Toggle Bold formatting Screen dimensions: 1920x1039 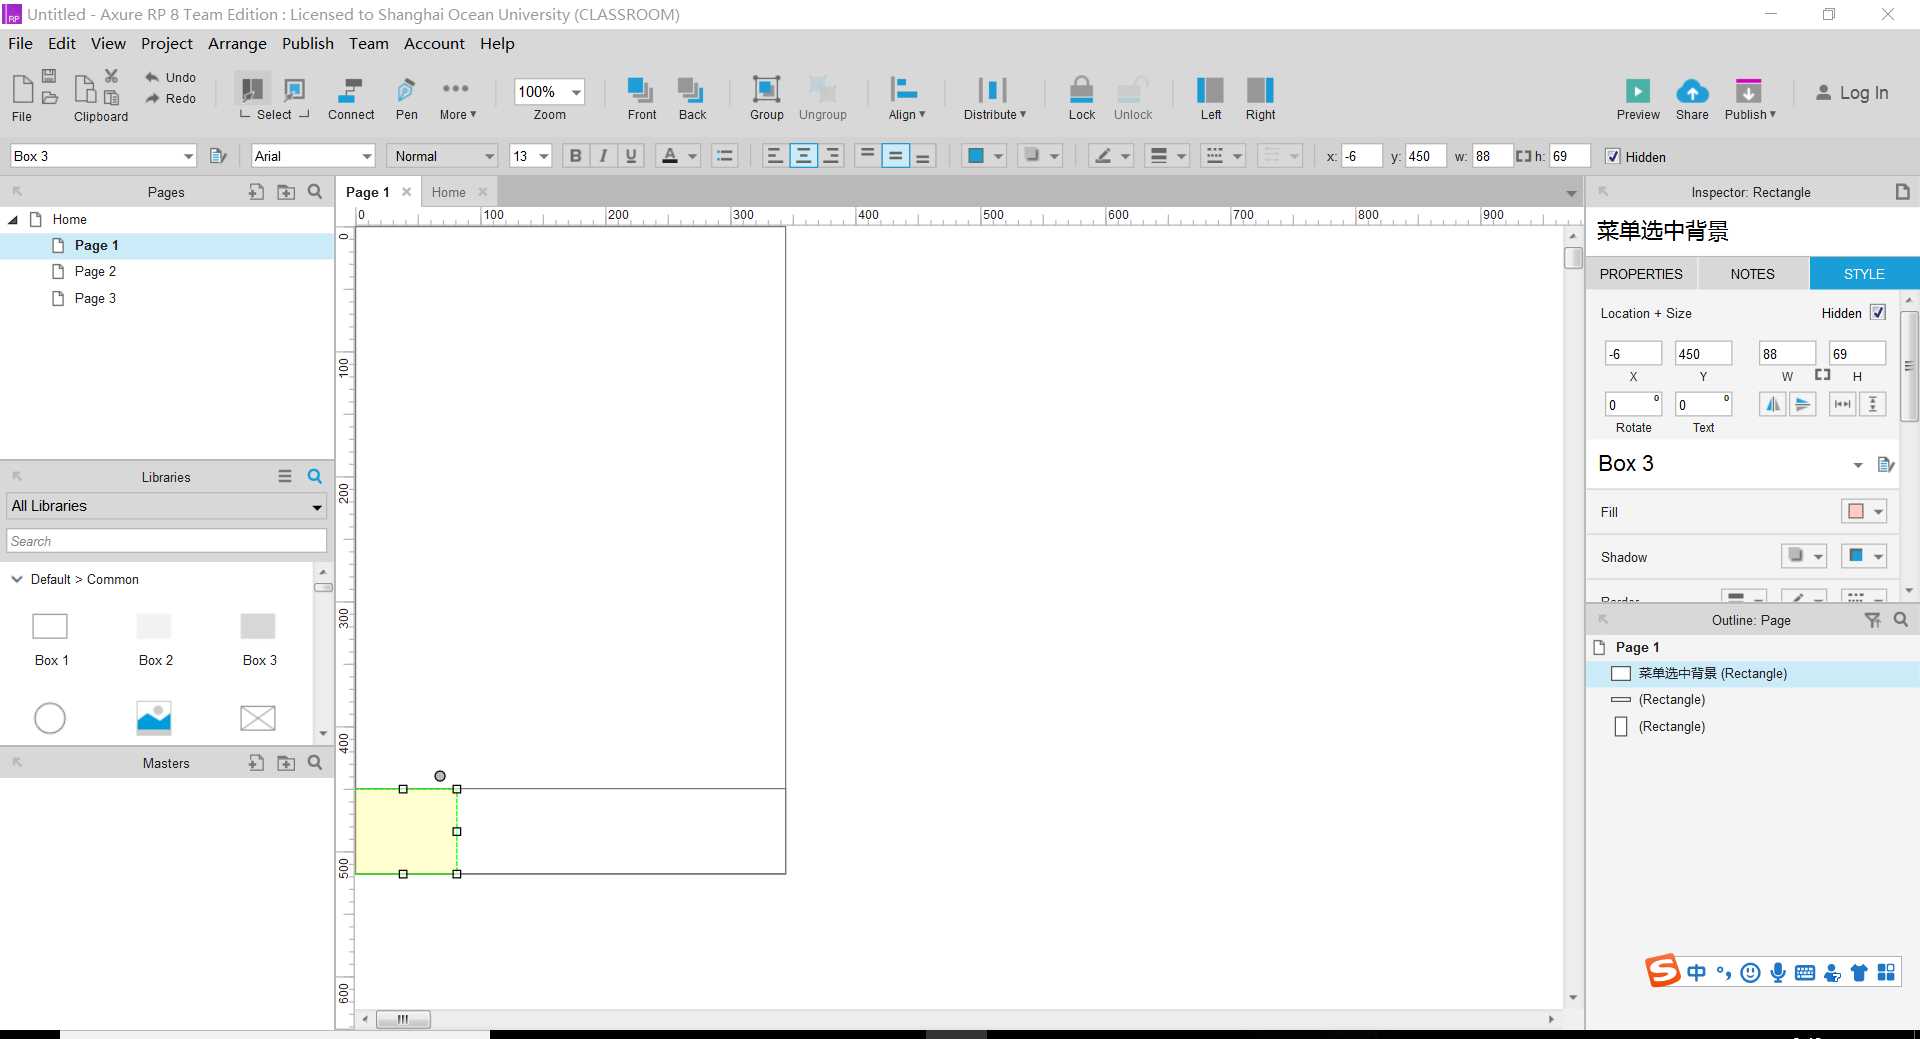click(x=575, y=156)
